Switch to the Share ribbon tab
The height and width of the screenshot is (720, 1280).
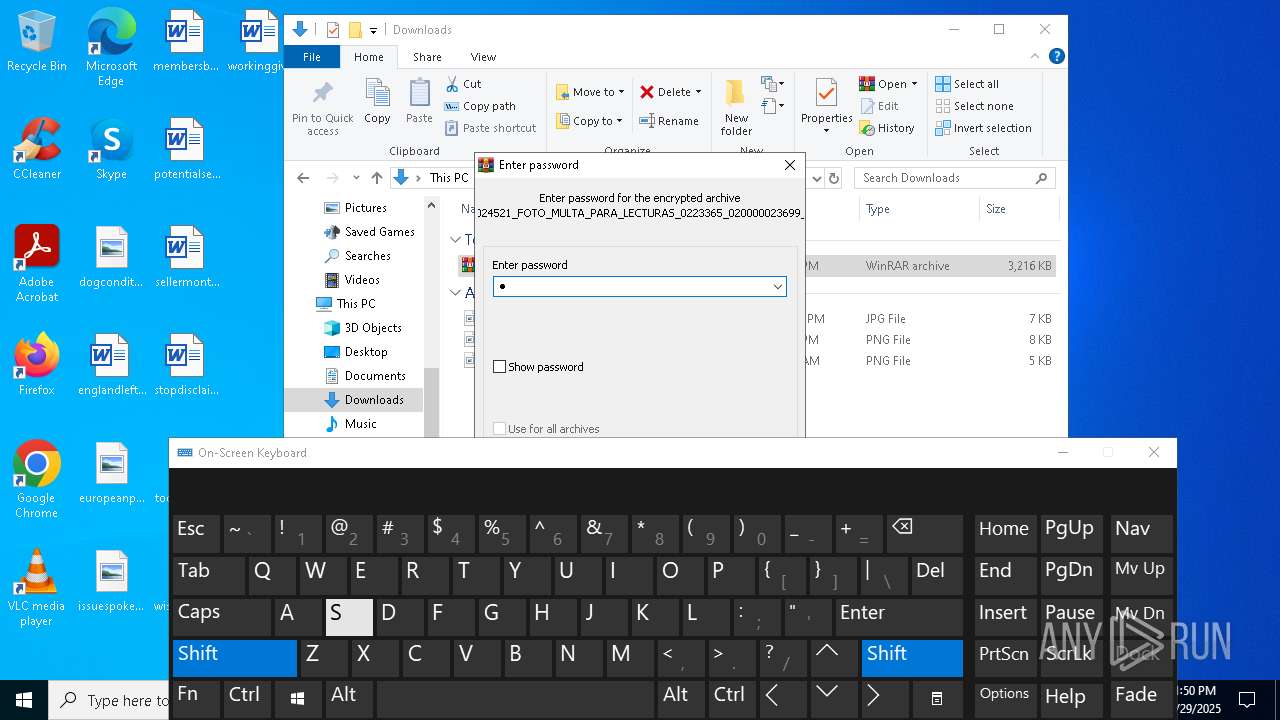point(427,57)
